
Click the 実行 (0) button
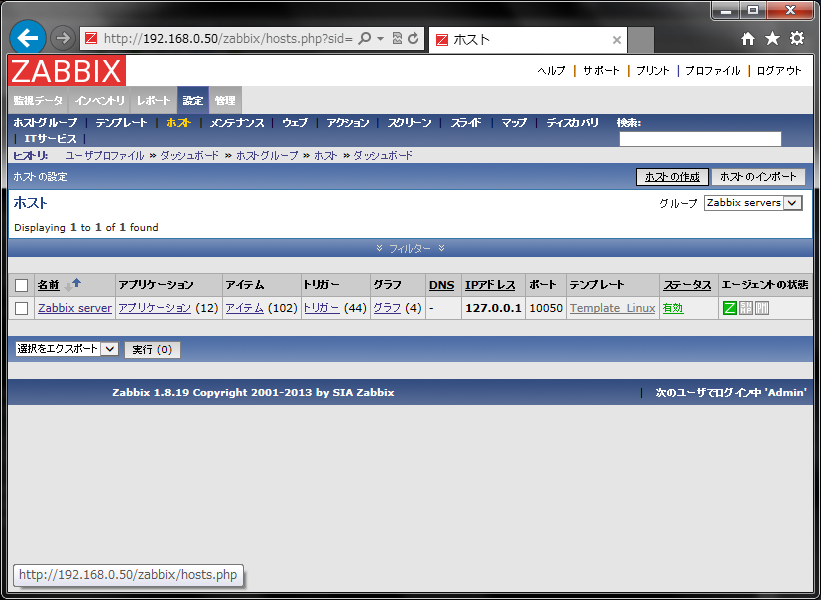(152, 349)
